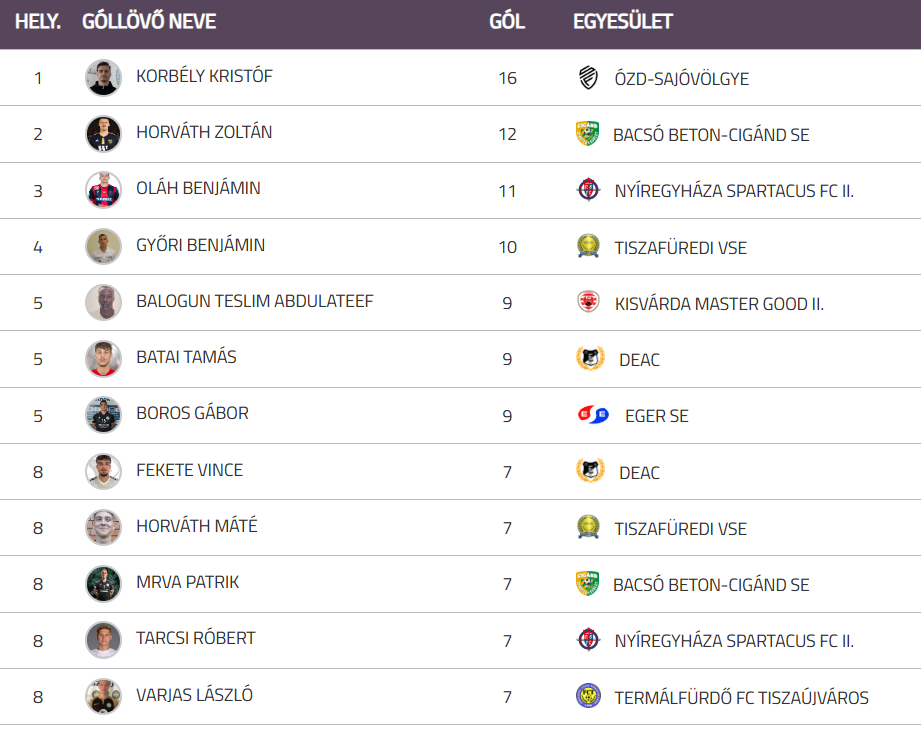
Task: Click the Eger SE club logo
Action: tap(593, 415)
